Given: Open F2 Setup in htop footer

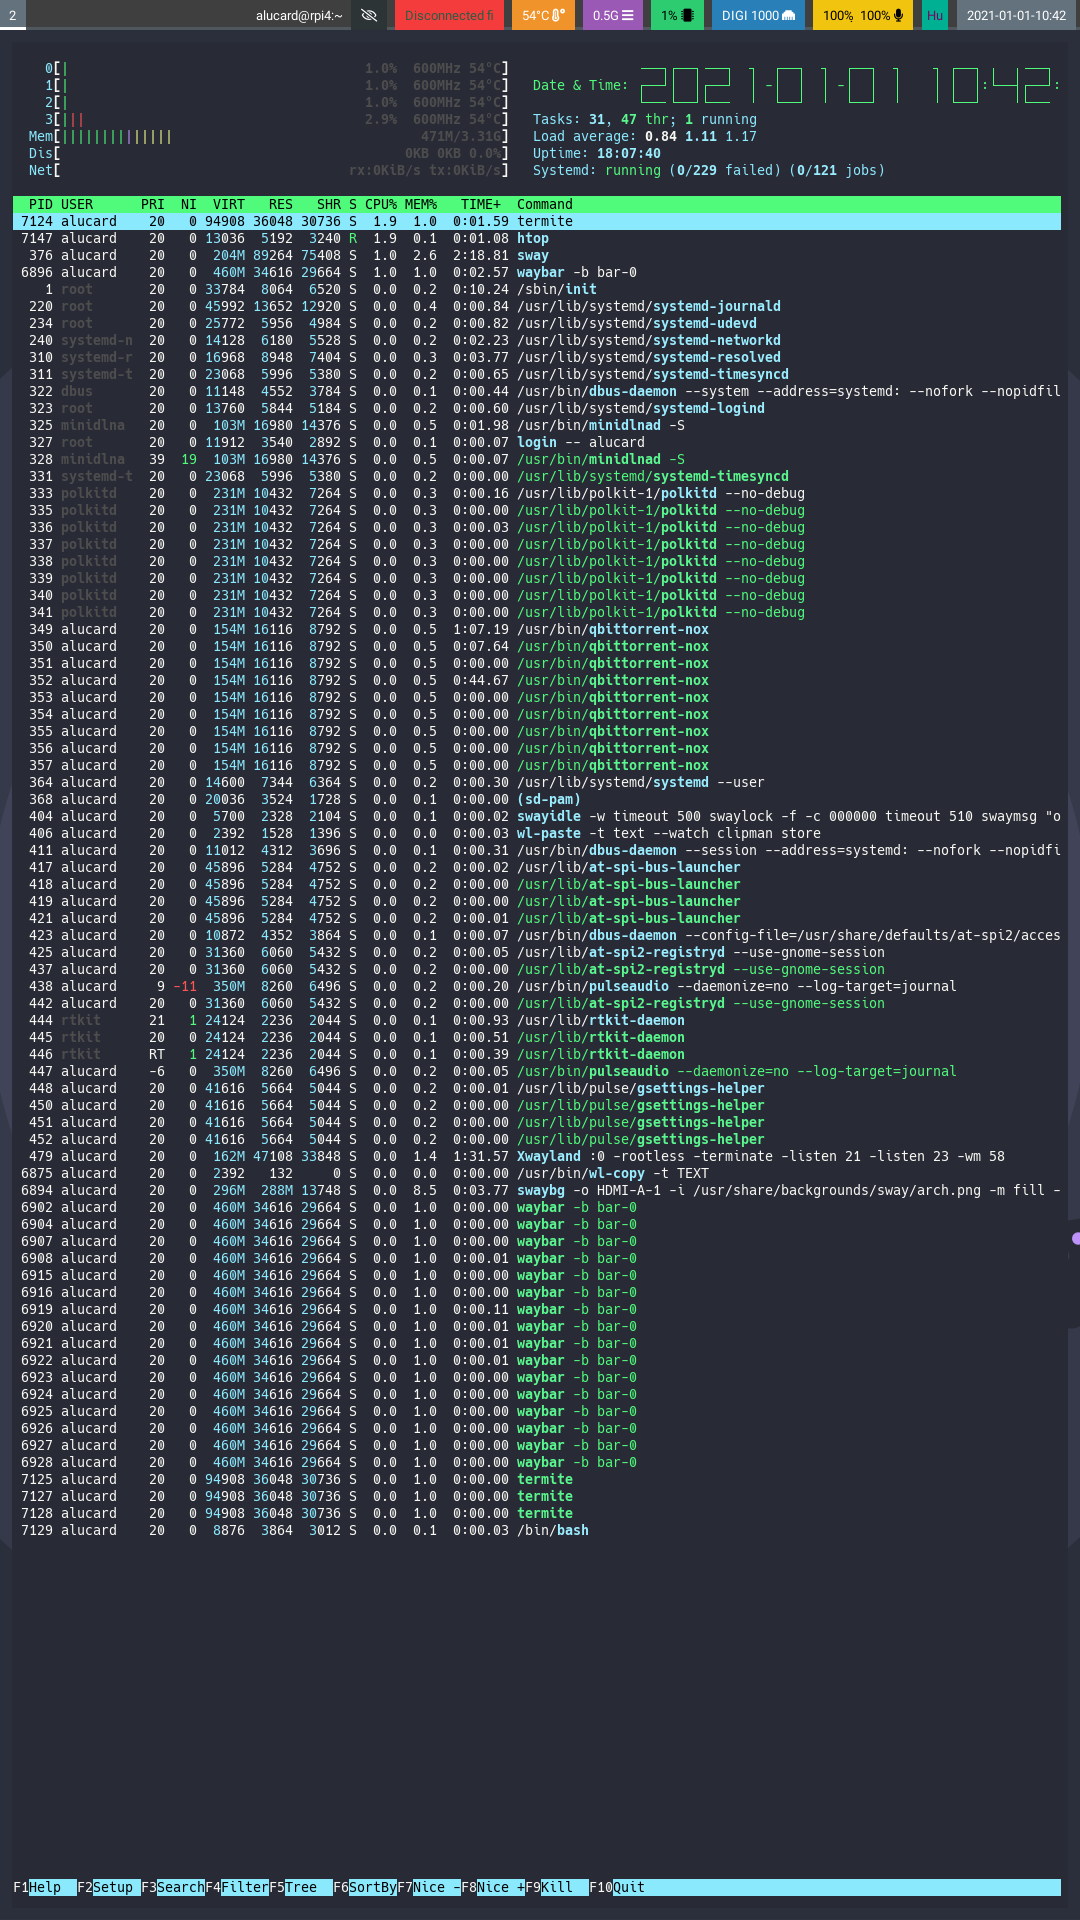Looking at the screenshot, I should [109, 1887].
